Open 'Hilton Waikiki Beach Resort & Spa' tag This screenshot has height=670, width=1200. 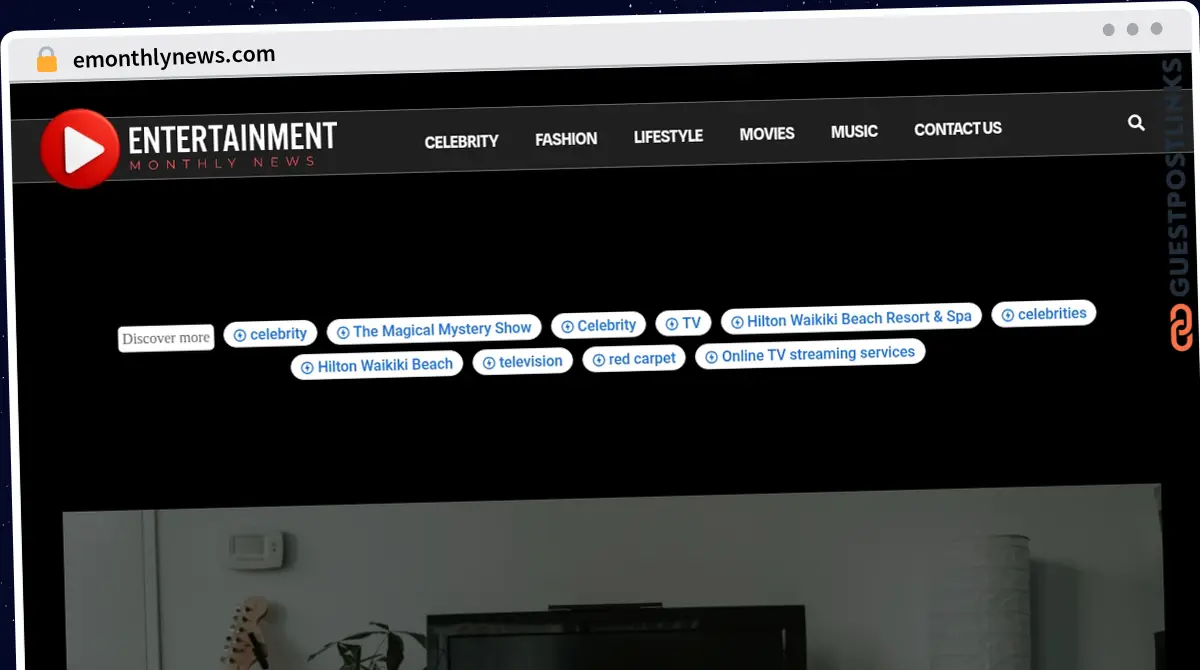point(851,318)
